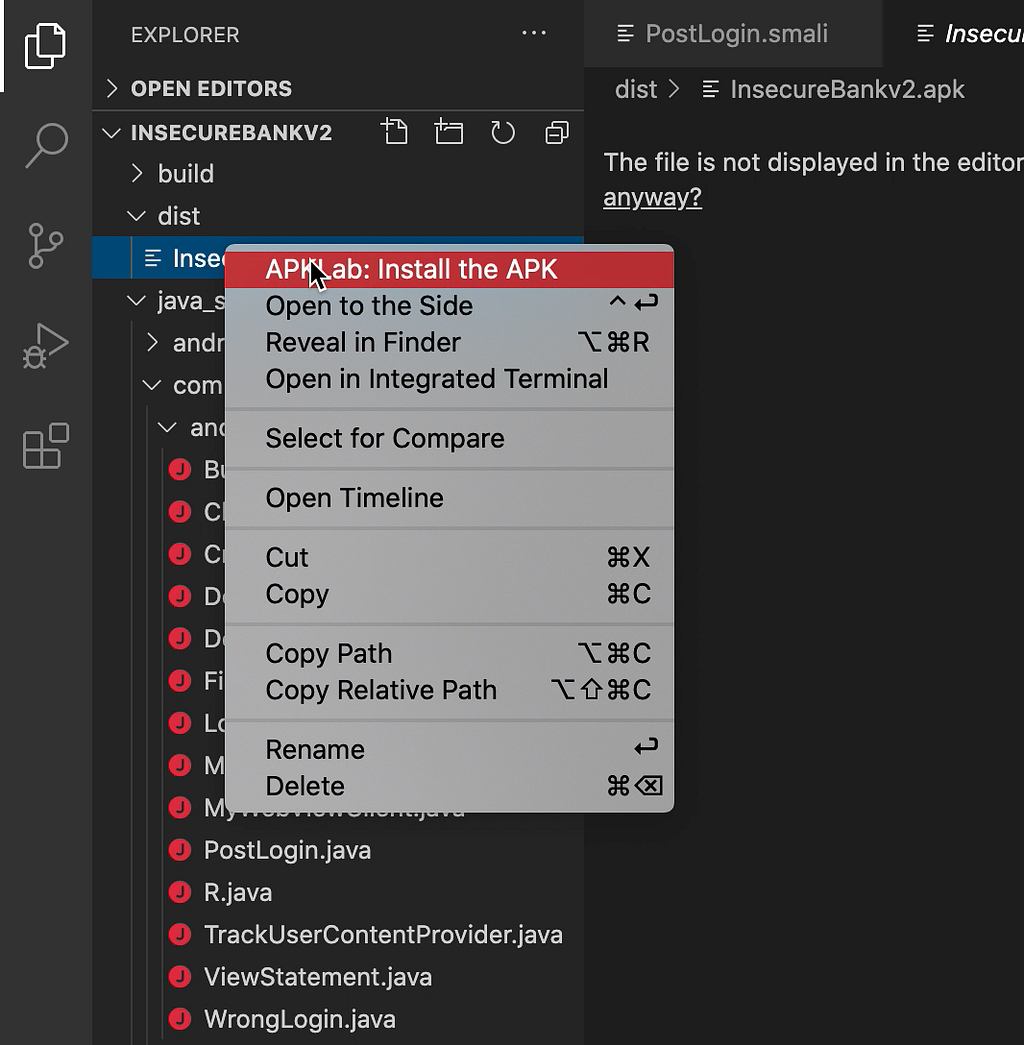Open ViewStatement.java file

click(x=317, y=977)
